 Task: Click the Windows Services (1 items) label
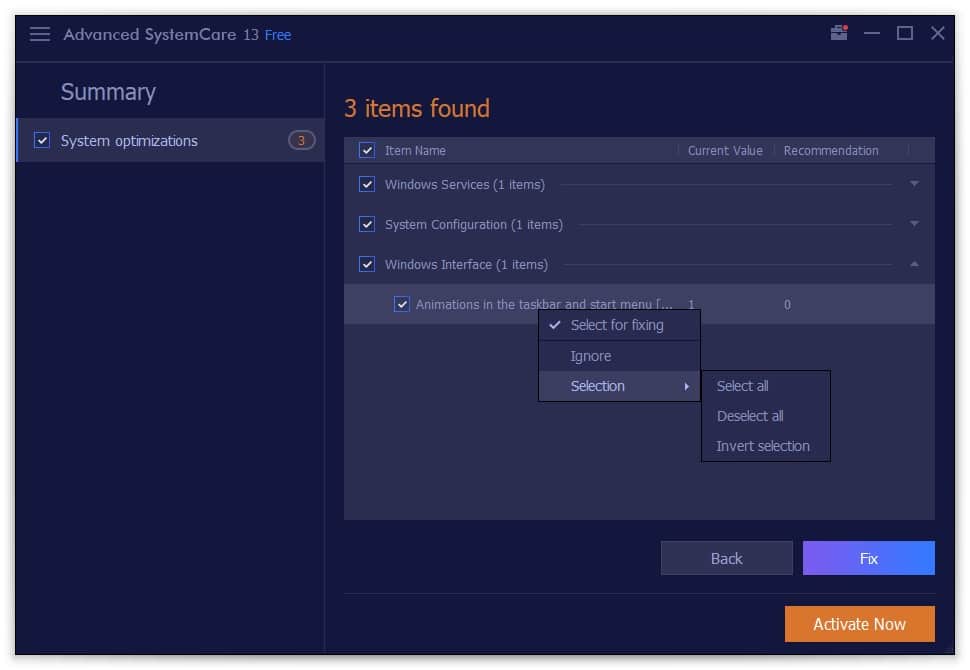(x=465, y=184)
